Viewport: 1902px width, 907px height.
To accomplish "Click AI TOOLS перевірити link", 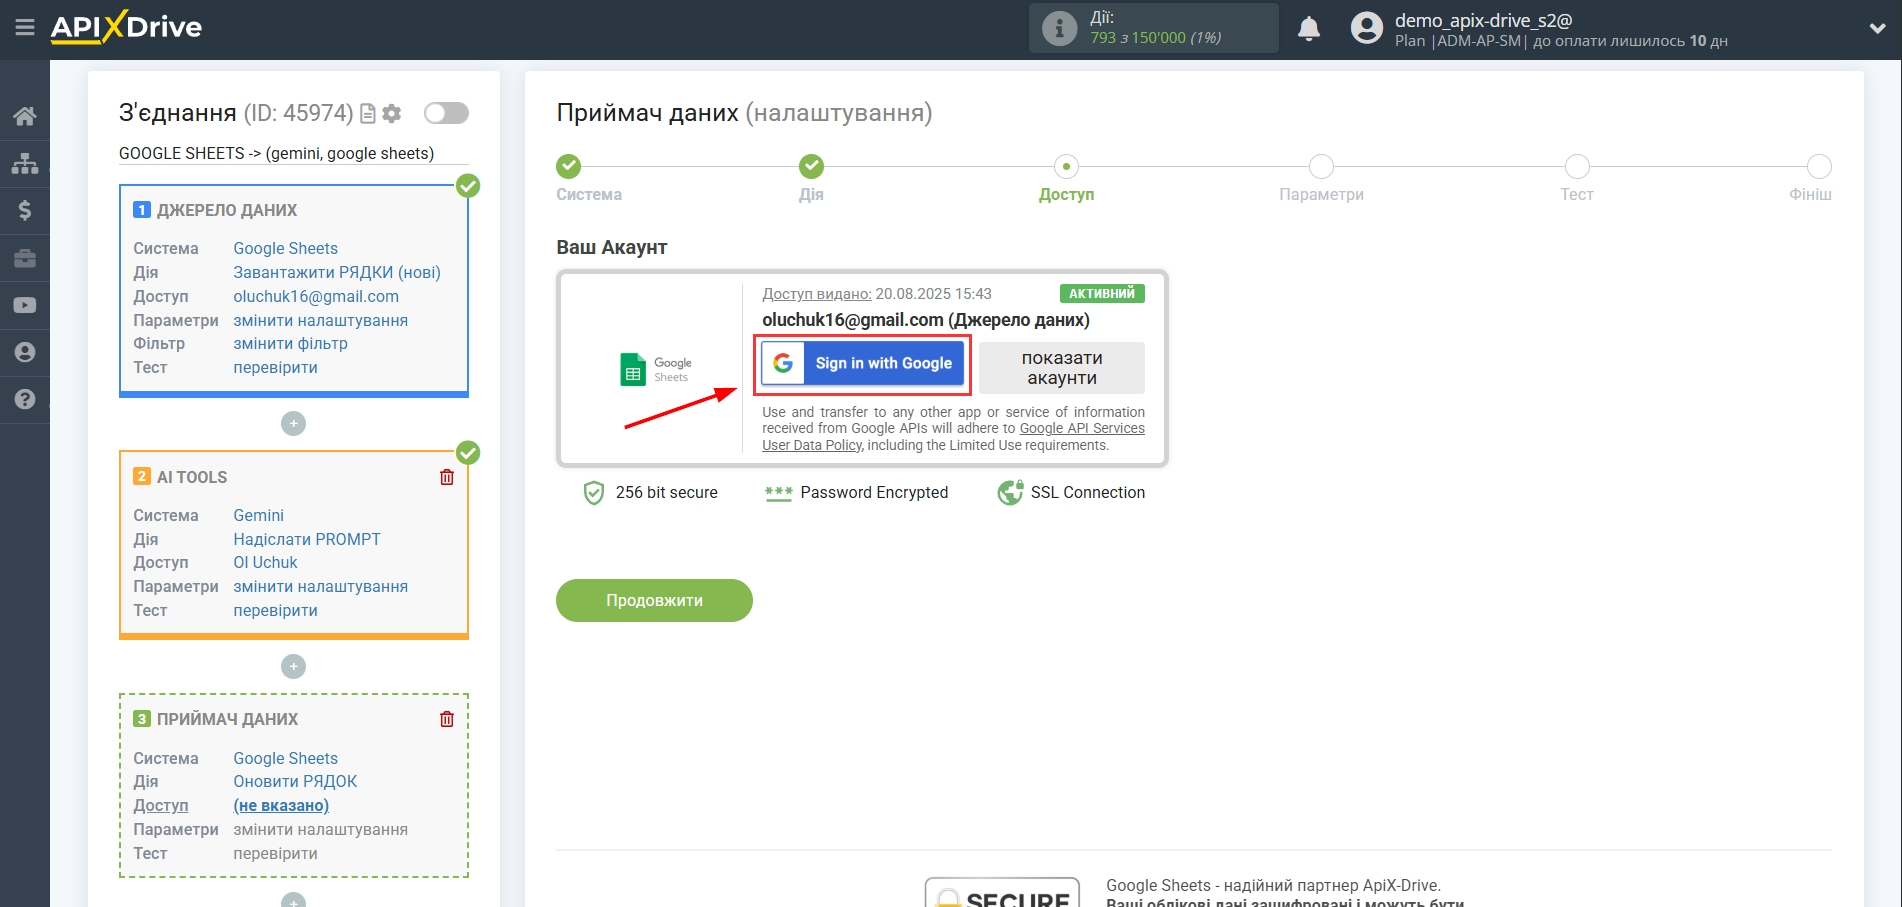I will (275, 610).
